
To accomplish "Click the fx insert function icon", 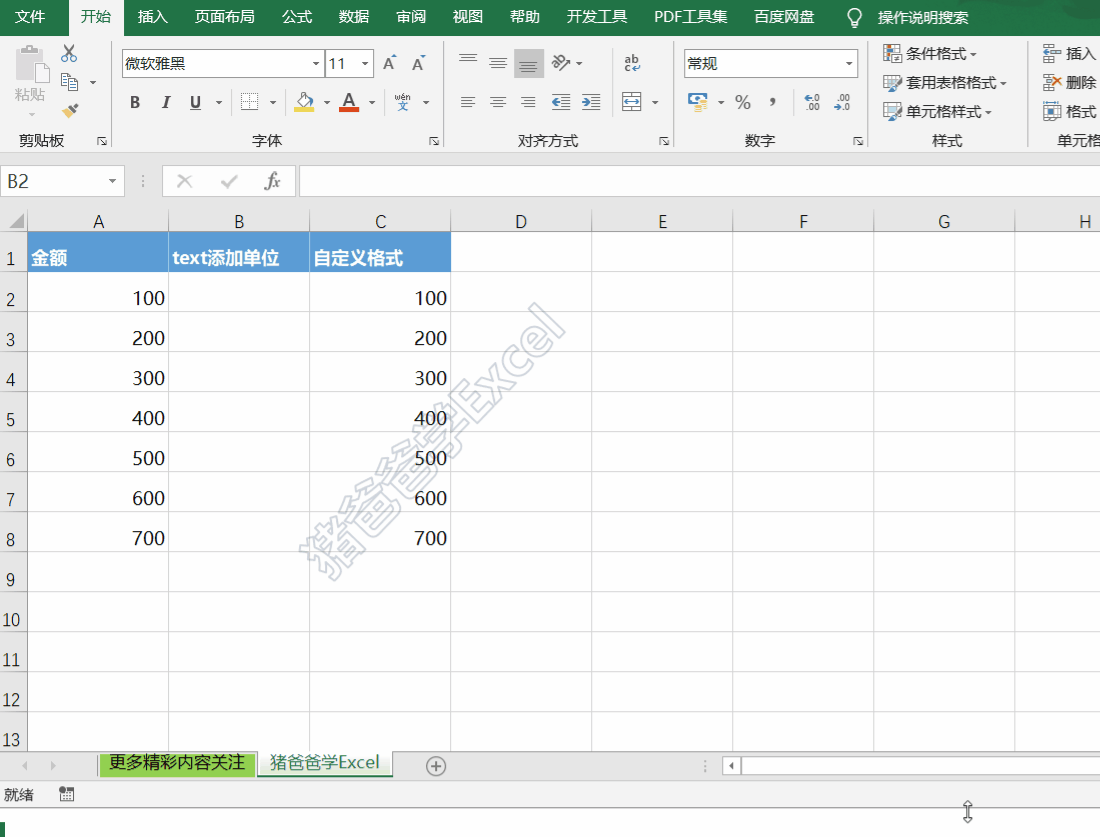I will pyautogui.click(x=272, y=182).
